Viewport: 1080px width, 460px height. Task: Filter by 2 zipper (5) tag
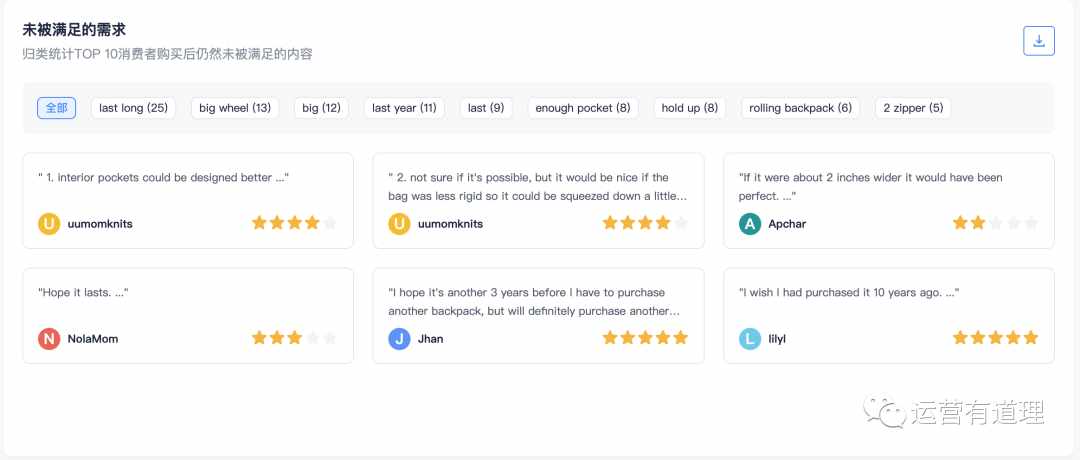coord(913,108)
